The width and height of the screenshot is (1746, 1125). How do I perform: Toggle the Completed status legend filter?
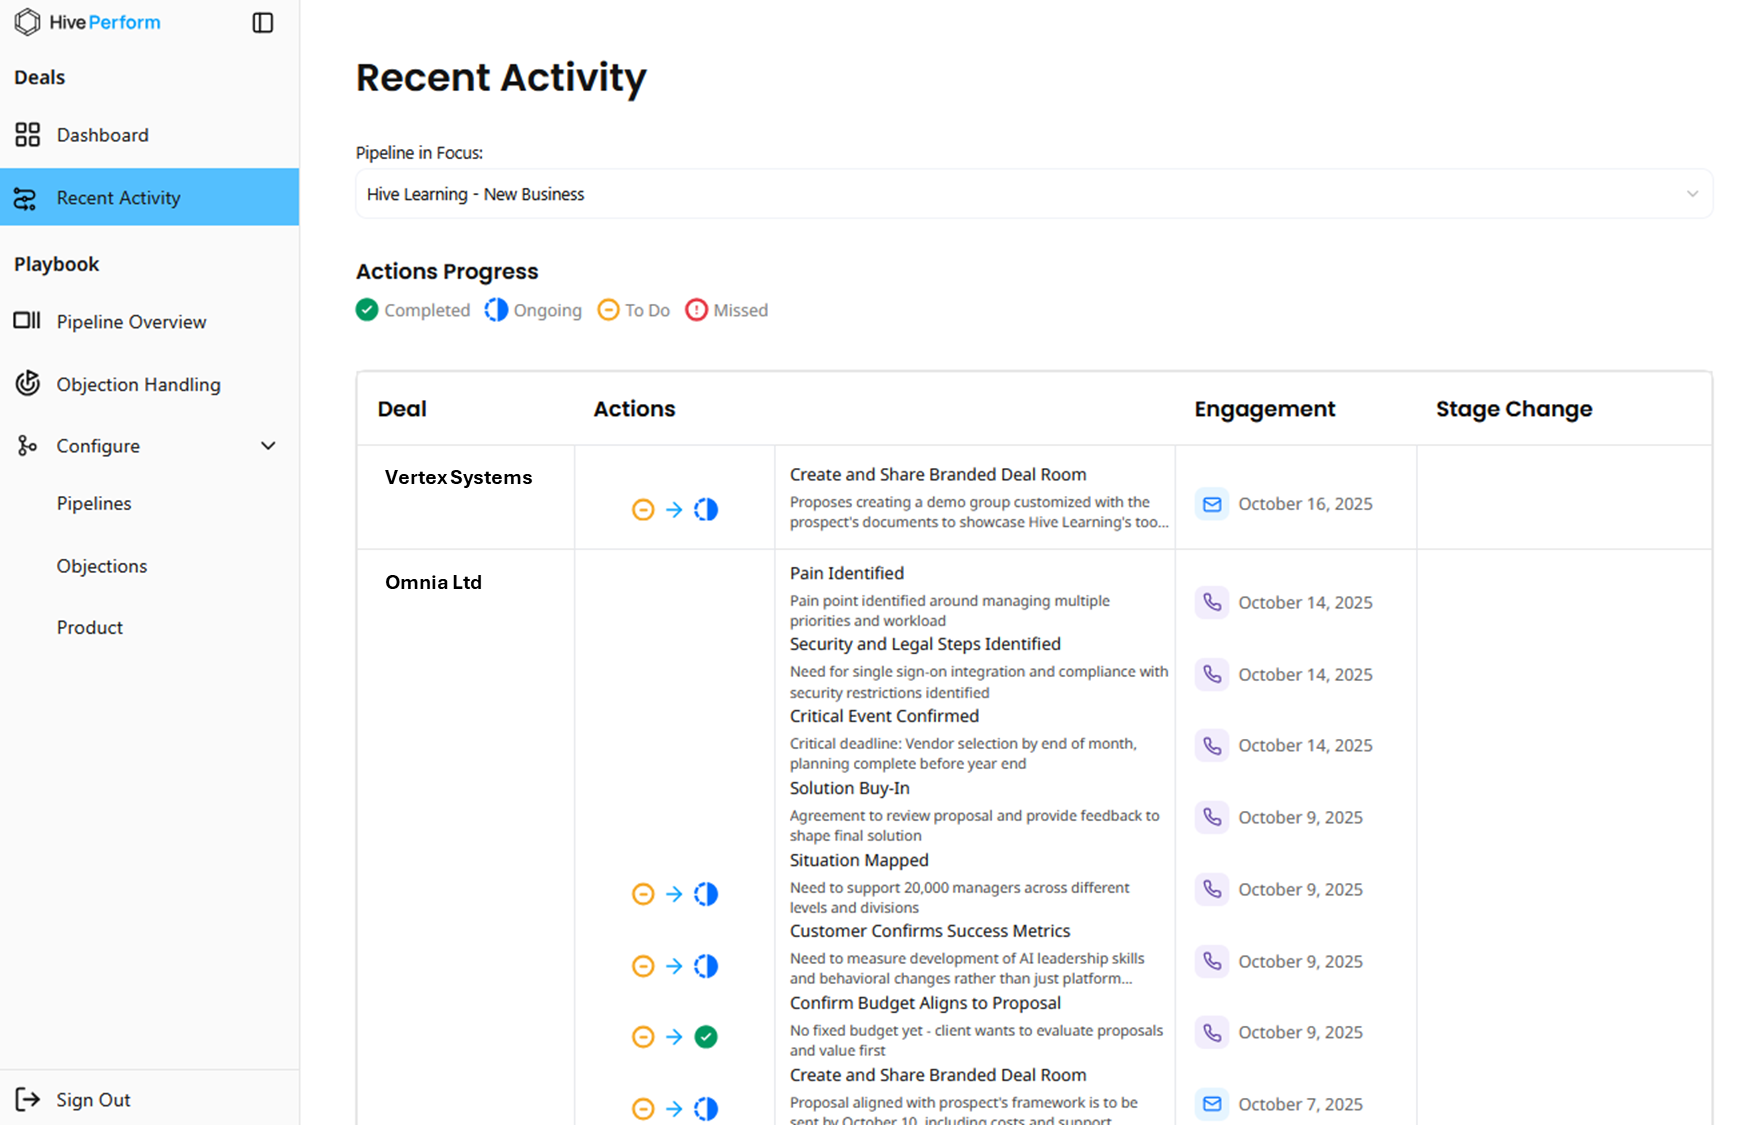click(413, 310)
